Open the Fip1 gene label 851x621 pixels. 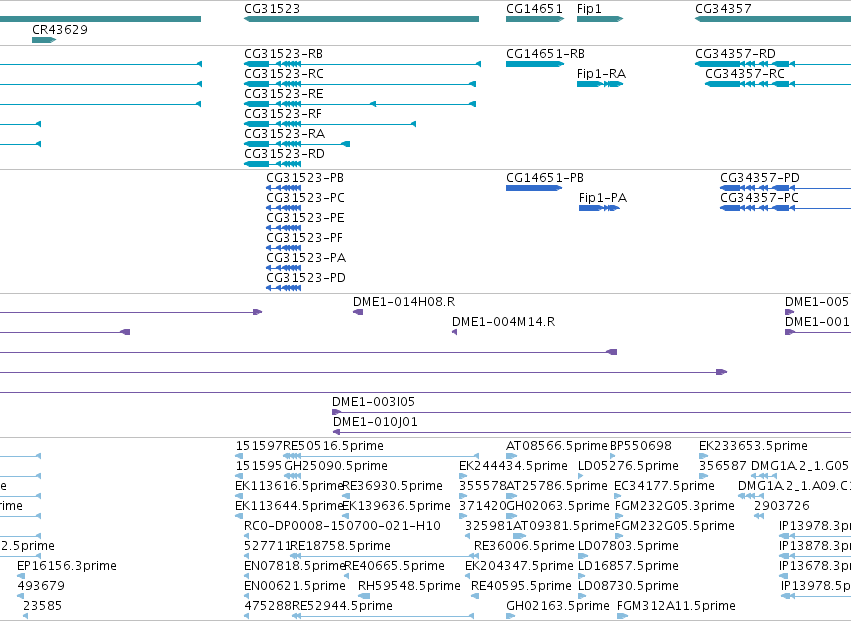[x=589, y=9]
